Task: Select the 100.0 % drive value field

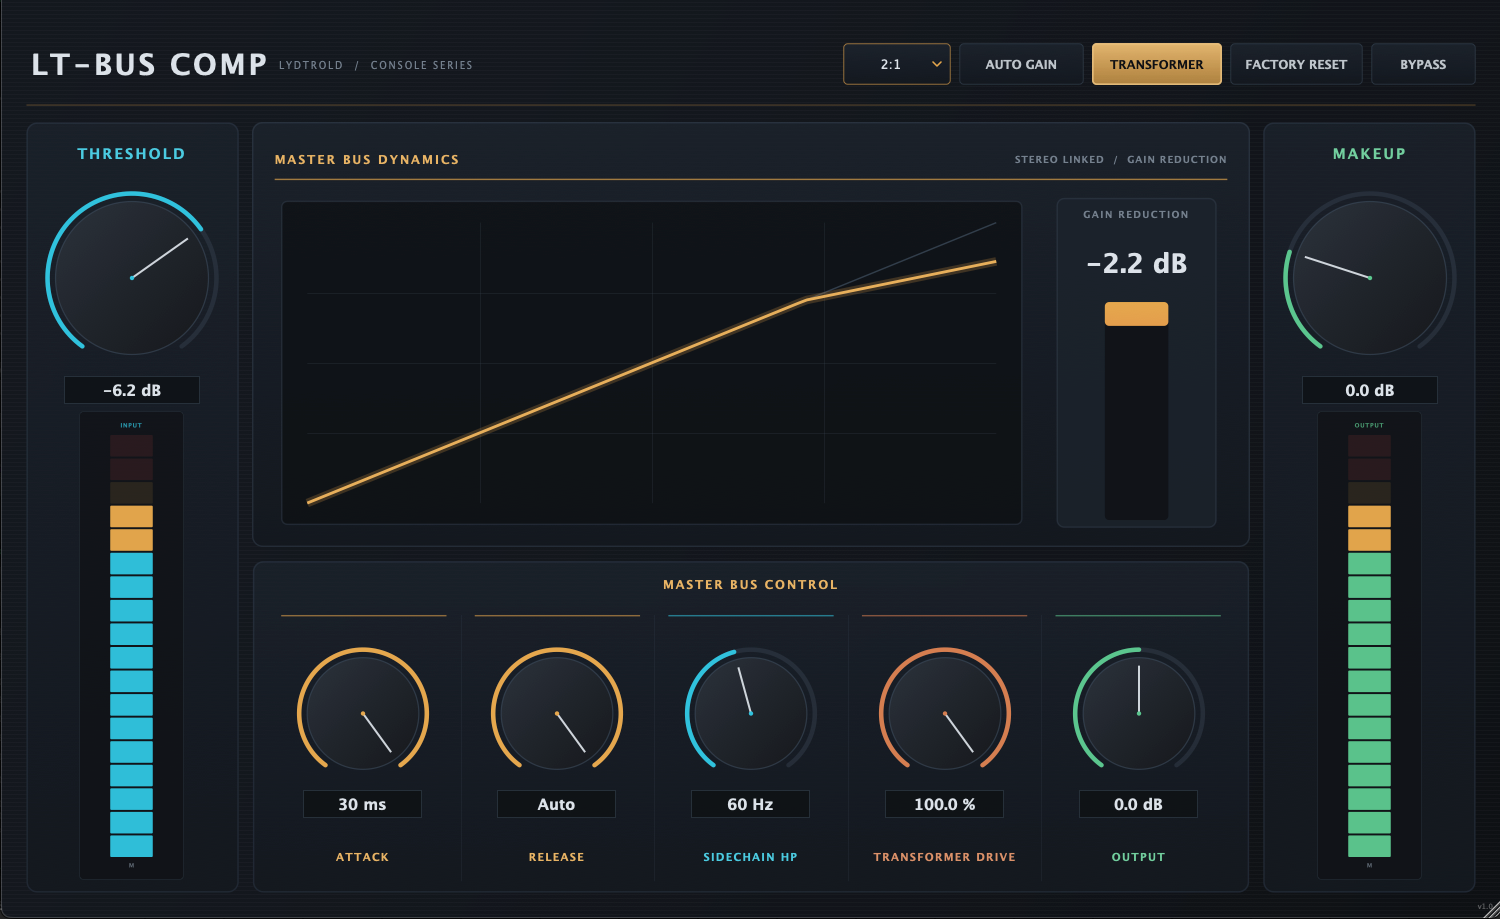Action: pyautogui.click(x=944, y=804)
